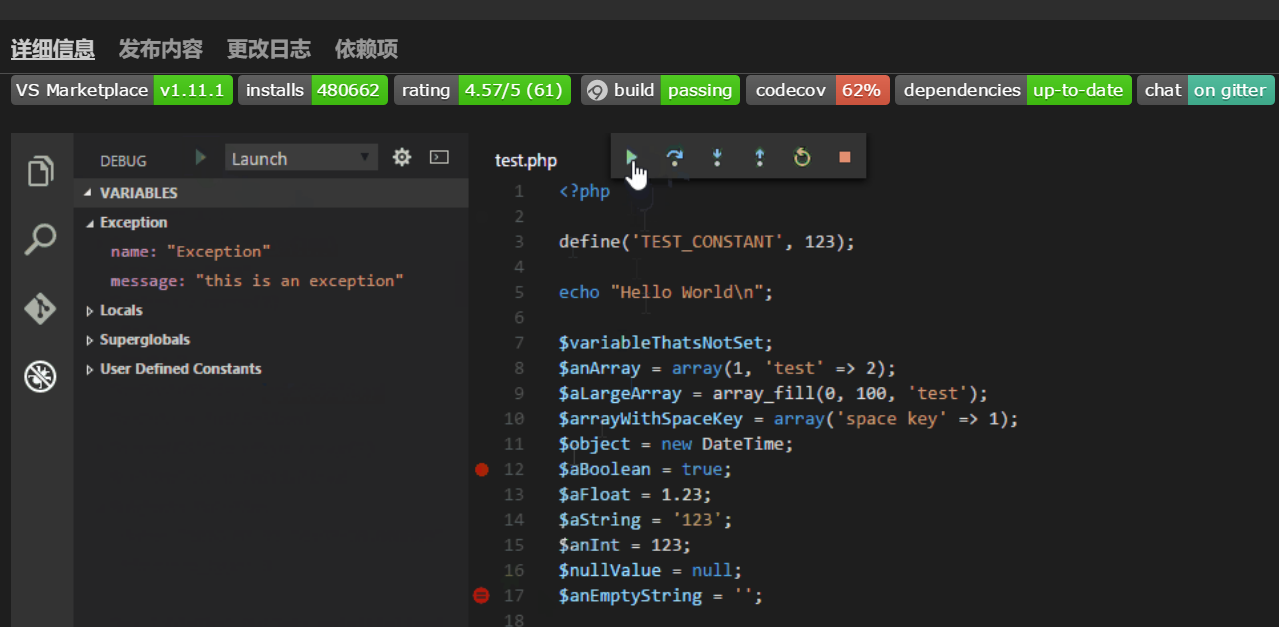Switch to the 更改日志 tab

click(269, 49)
